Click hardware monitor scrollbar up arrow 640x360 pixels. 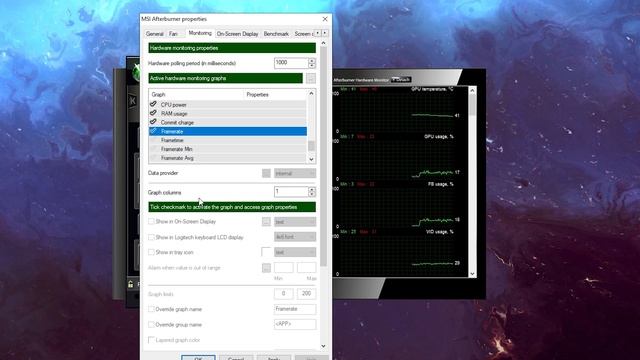pos(472,91)
